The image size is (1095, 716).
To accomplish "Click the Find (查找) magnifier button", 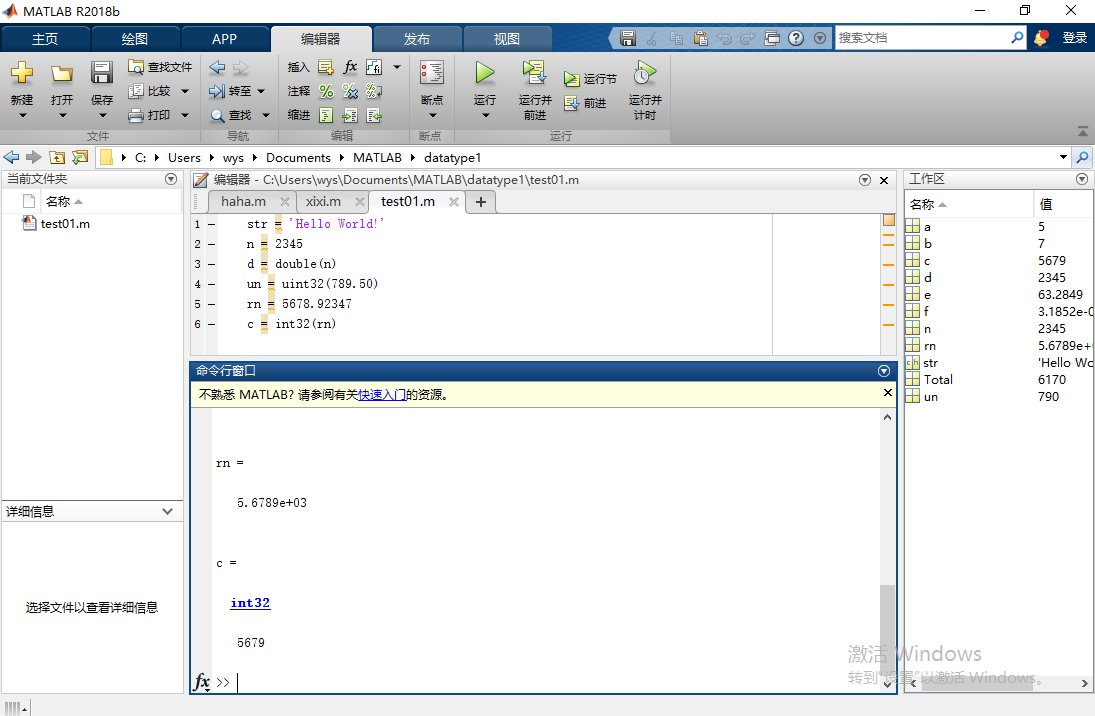I will coord(230,115).
